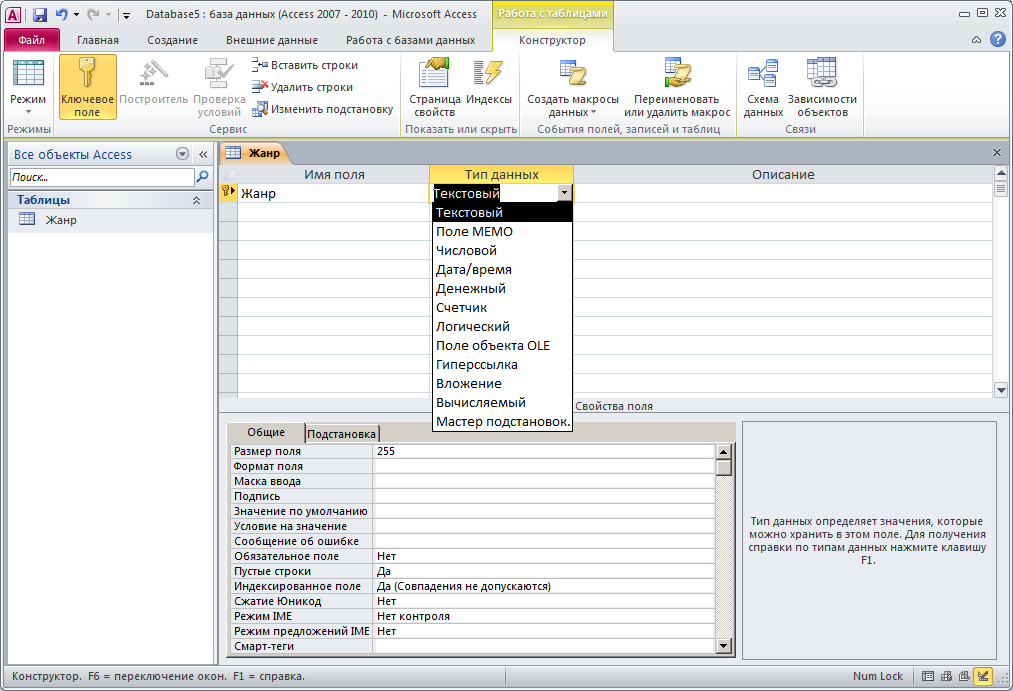Toggle the Страница свойств property sheet
This screenshot has width=1013, height=691.
[434, 87]
